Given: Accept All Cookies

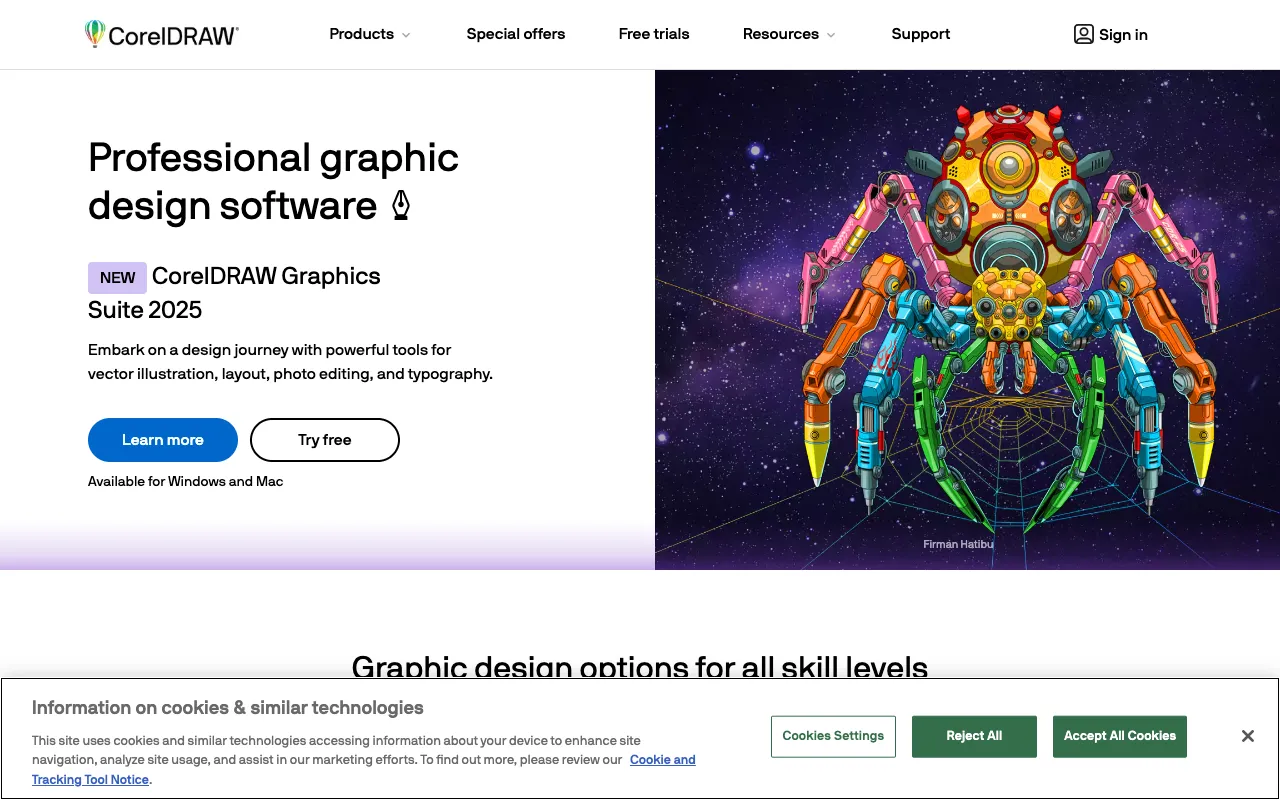Looking at the screenshot, I should click(x=1119, y=736).
